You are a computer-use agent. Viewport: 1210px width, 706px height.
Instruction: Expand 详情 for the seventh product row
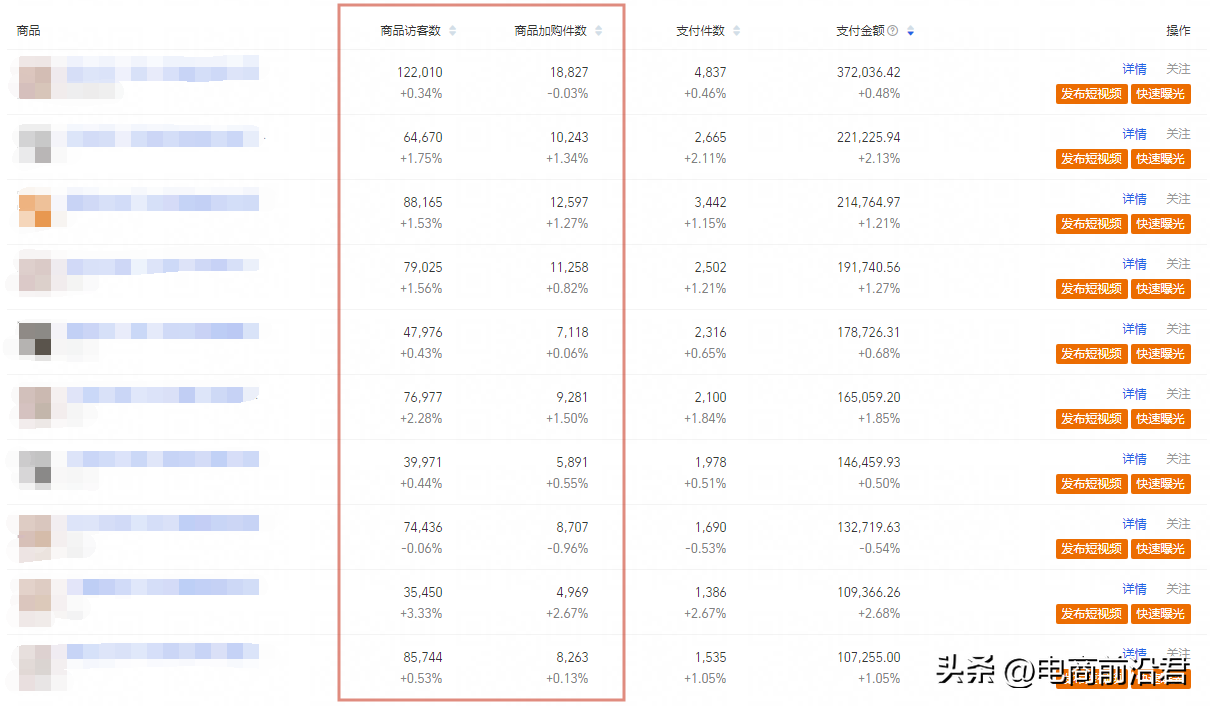pyautogui.click(x=1135, y=458)
